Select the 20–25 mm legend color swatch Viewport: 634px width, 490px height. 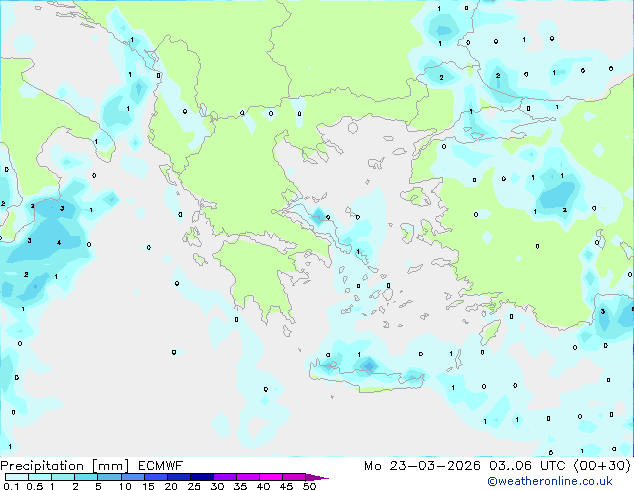tap(178, 477)
